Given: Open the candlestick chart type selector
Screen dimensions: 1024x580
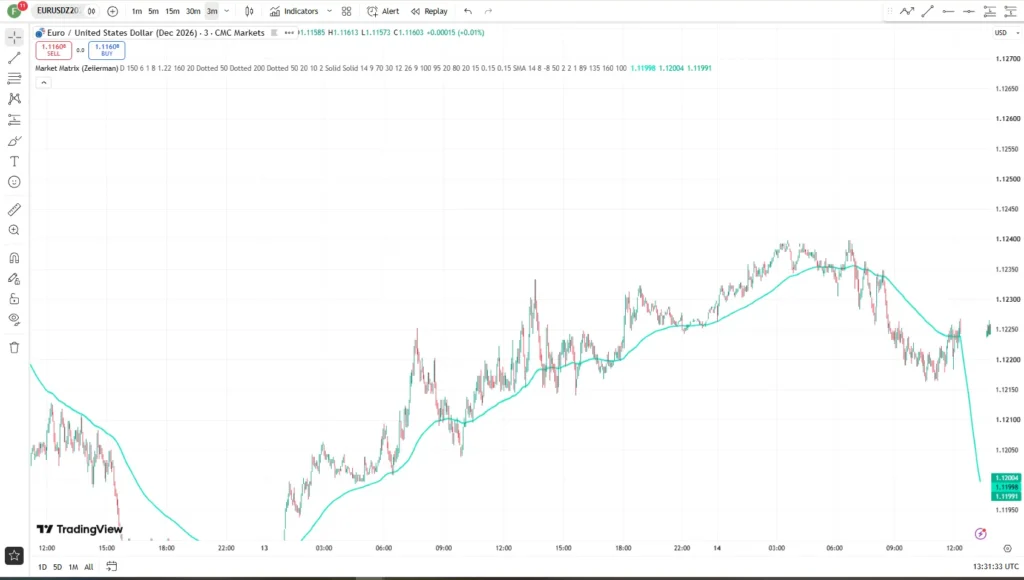Looking at the screenshot, I should click(x=249, y=11).
